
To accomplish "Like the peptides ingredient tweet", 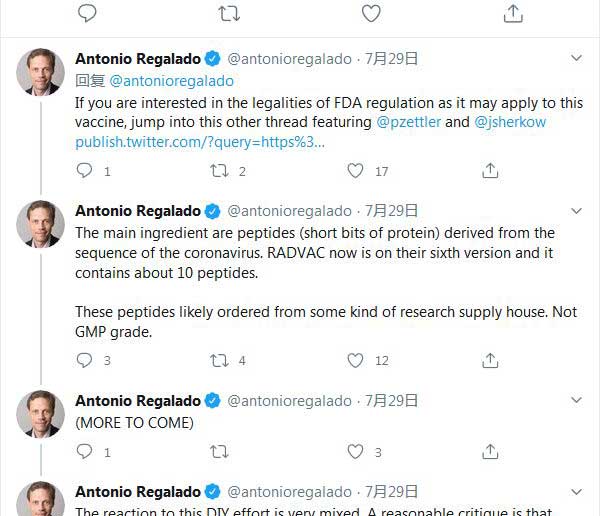I will point(355,360).
